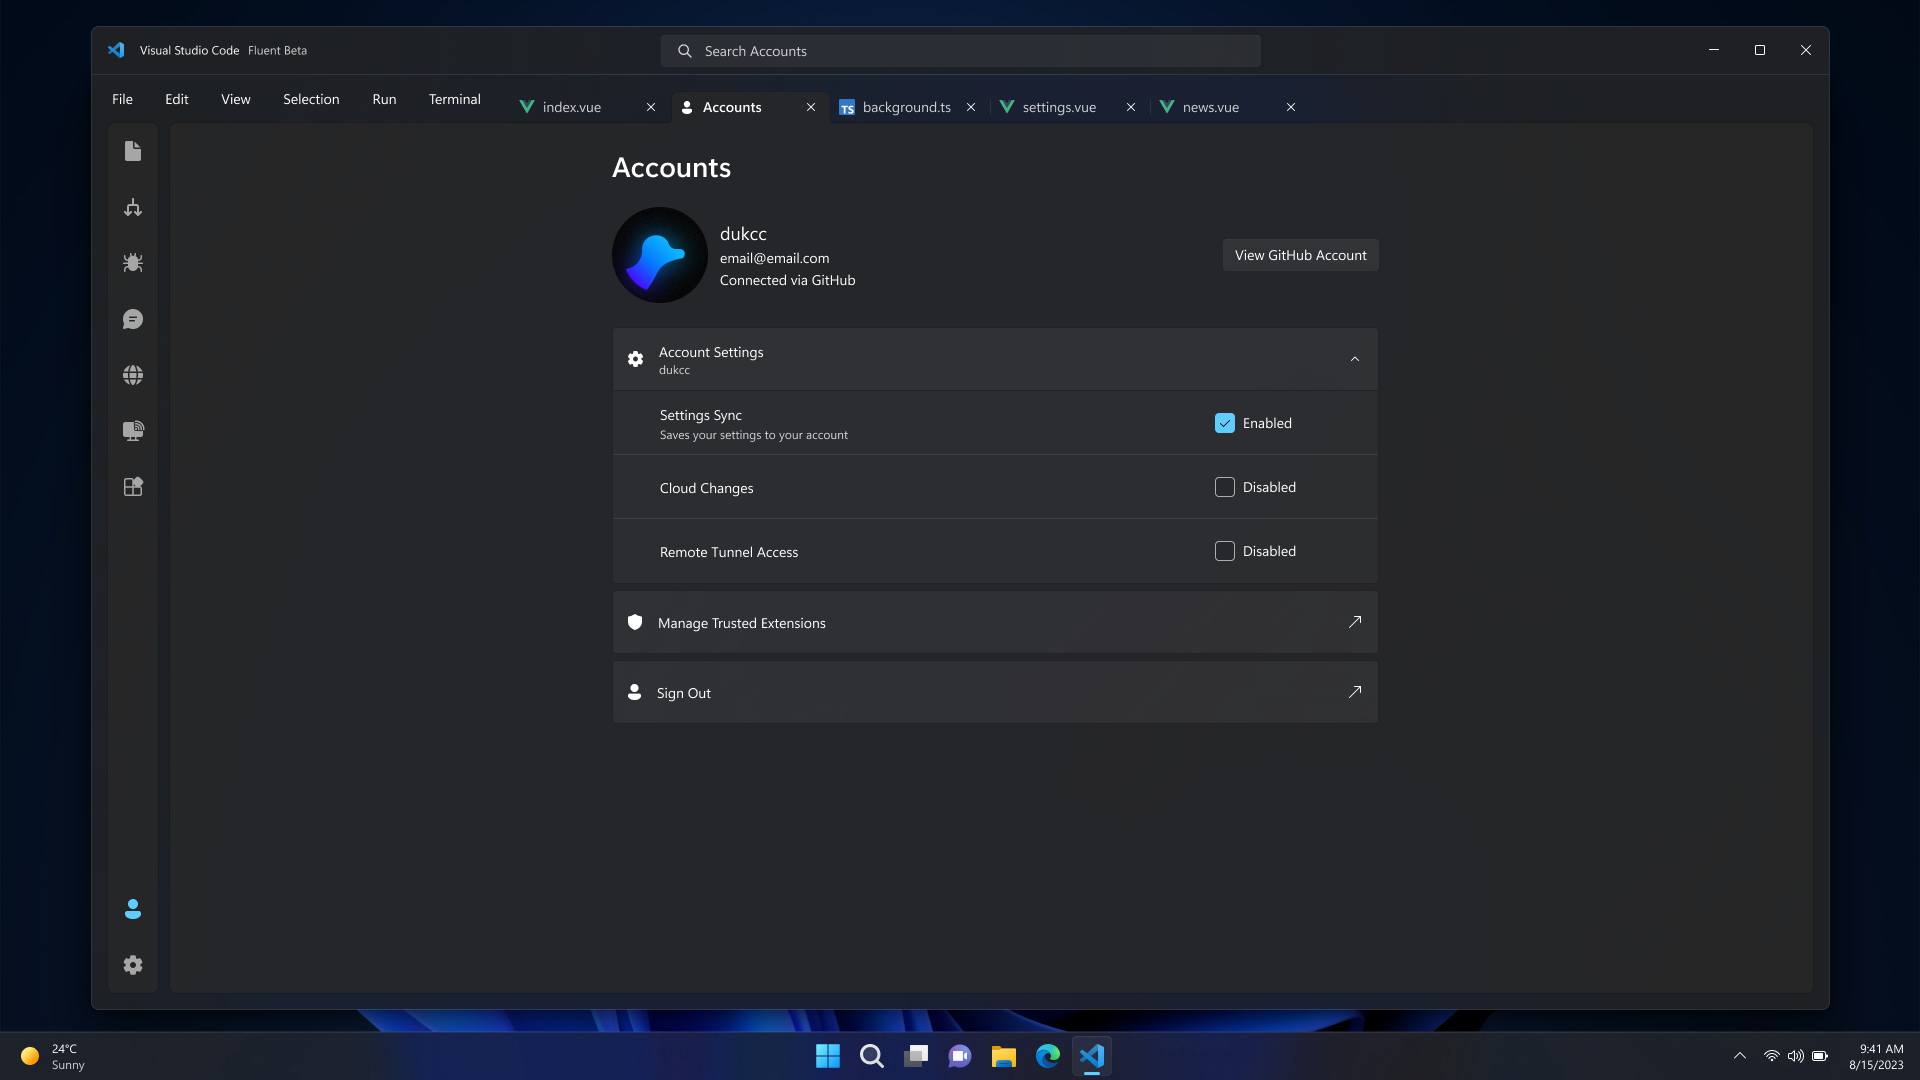This screenshot has width=1920, height=1080.
Task: Click the Cloud Changes label
Action: [x=706, y=488]
